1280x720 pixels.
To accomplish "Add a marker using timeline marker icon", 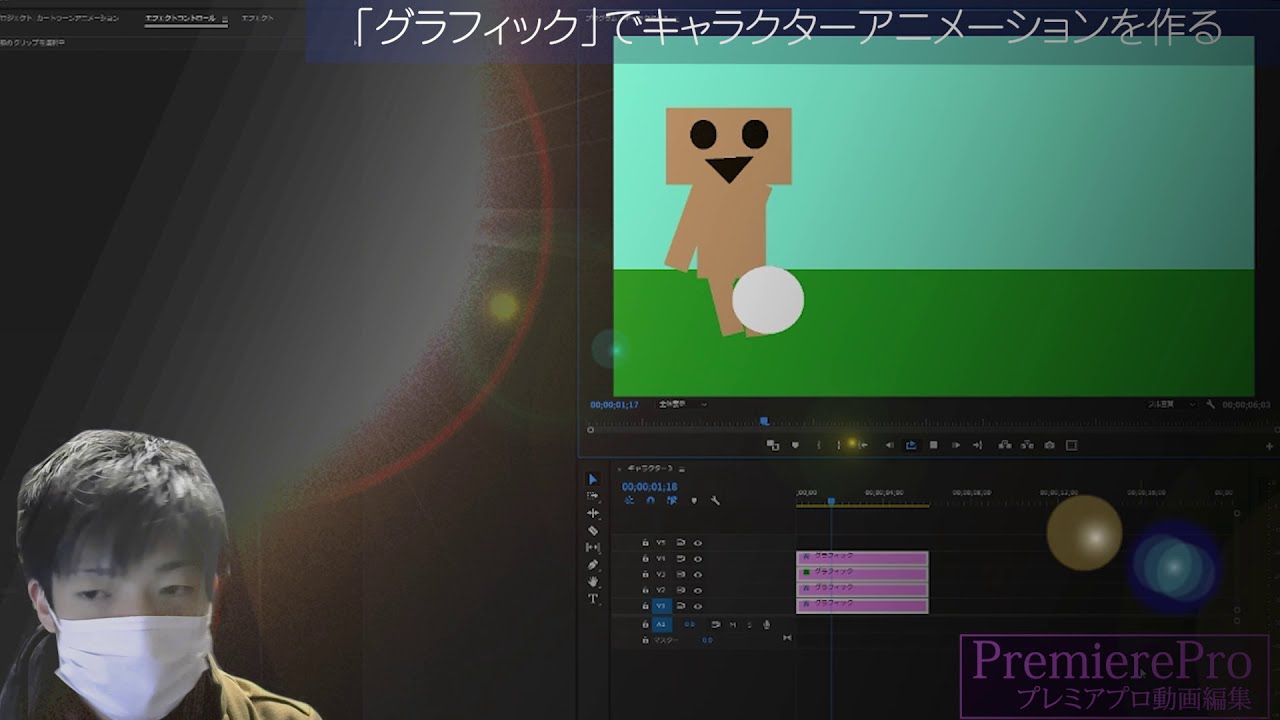I will tap(694, 501).
